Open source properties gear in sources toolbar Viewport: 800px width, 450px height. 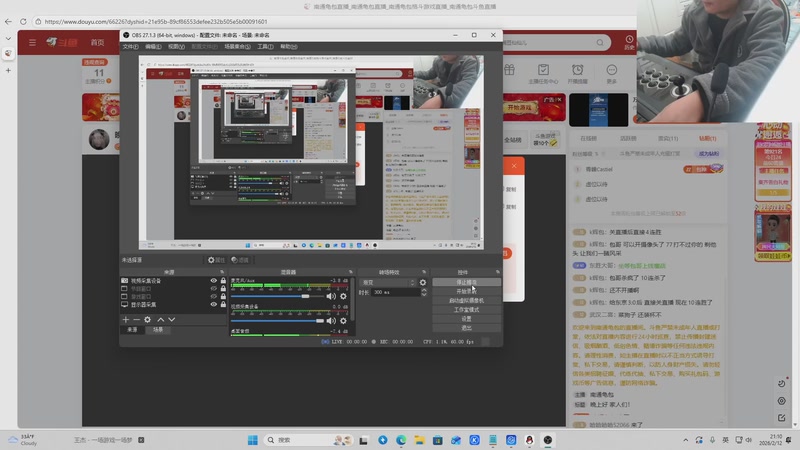pyautogui.click(x=147, y=319)
